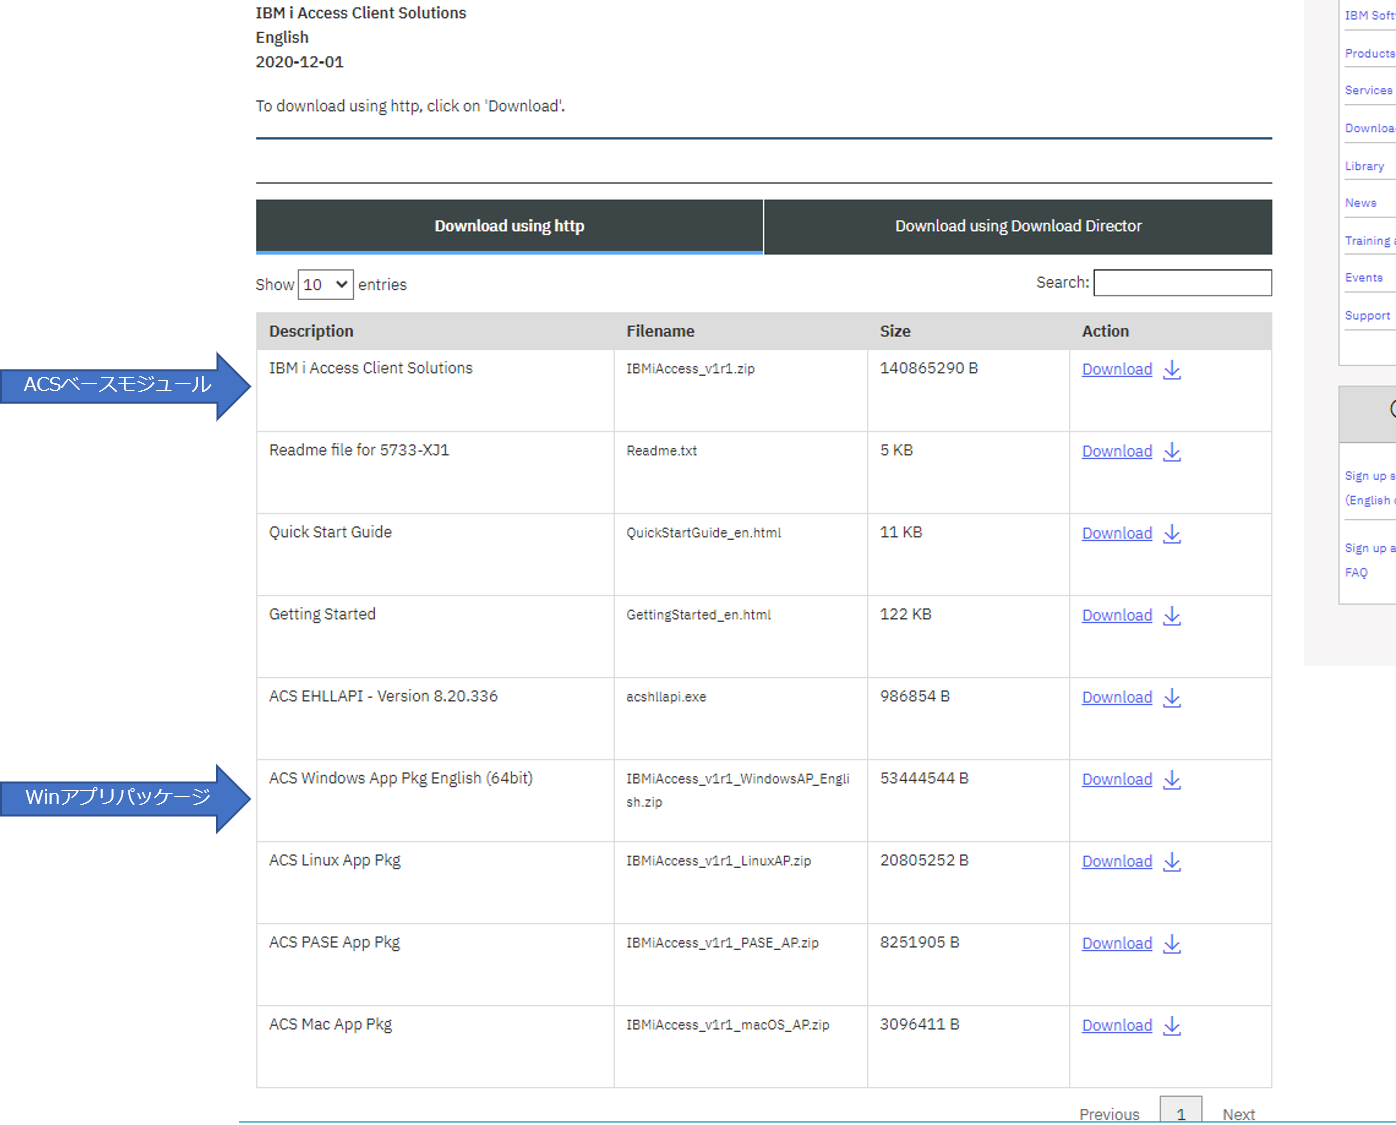Select size value 8251905 B
The width and height of the screenshot is (1396, 1125).
click(920, 942)
